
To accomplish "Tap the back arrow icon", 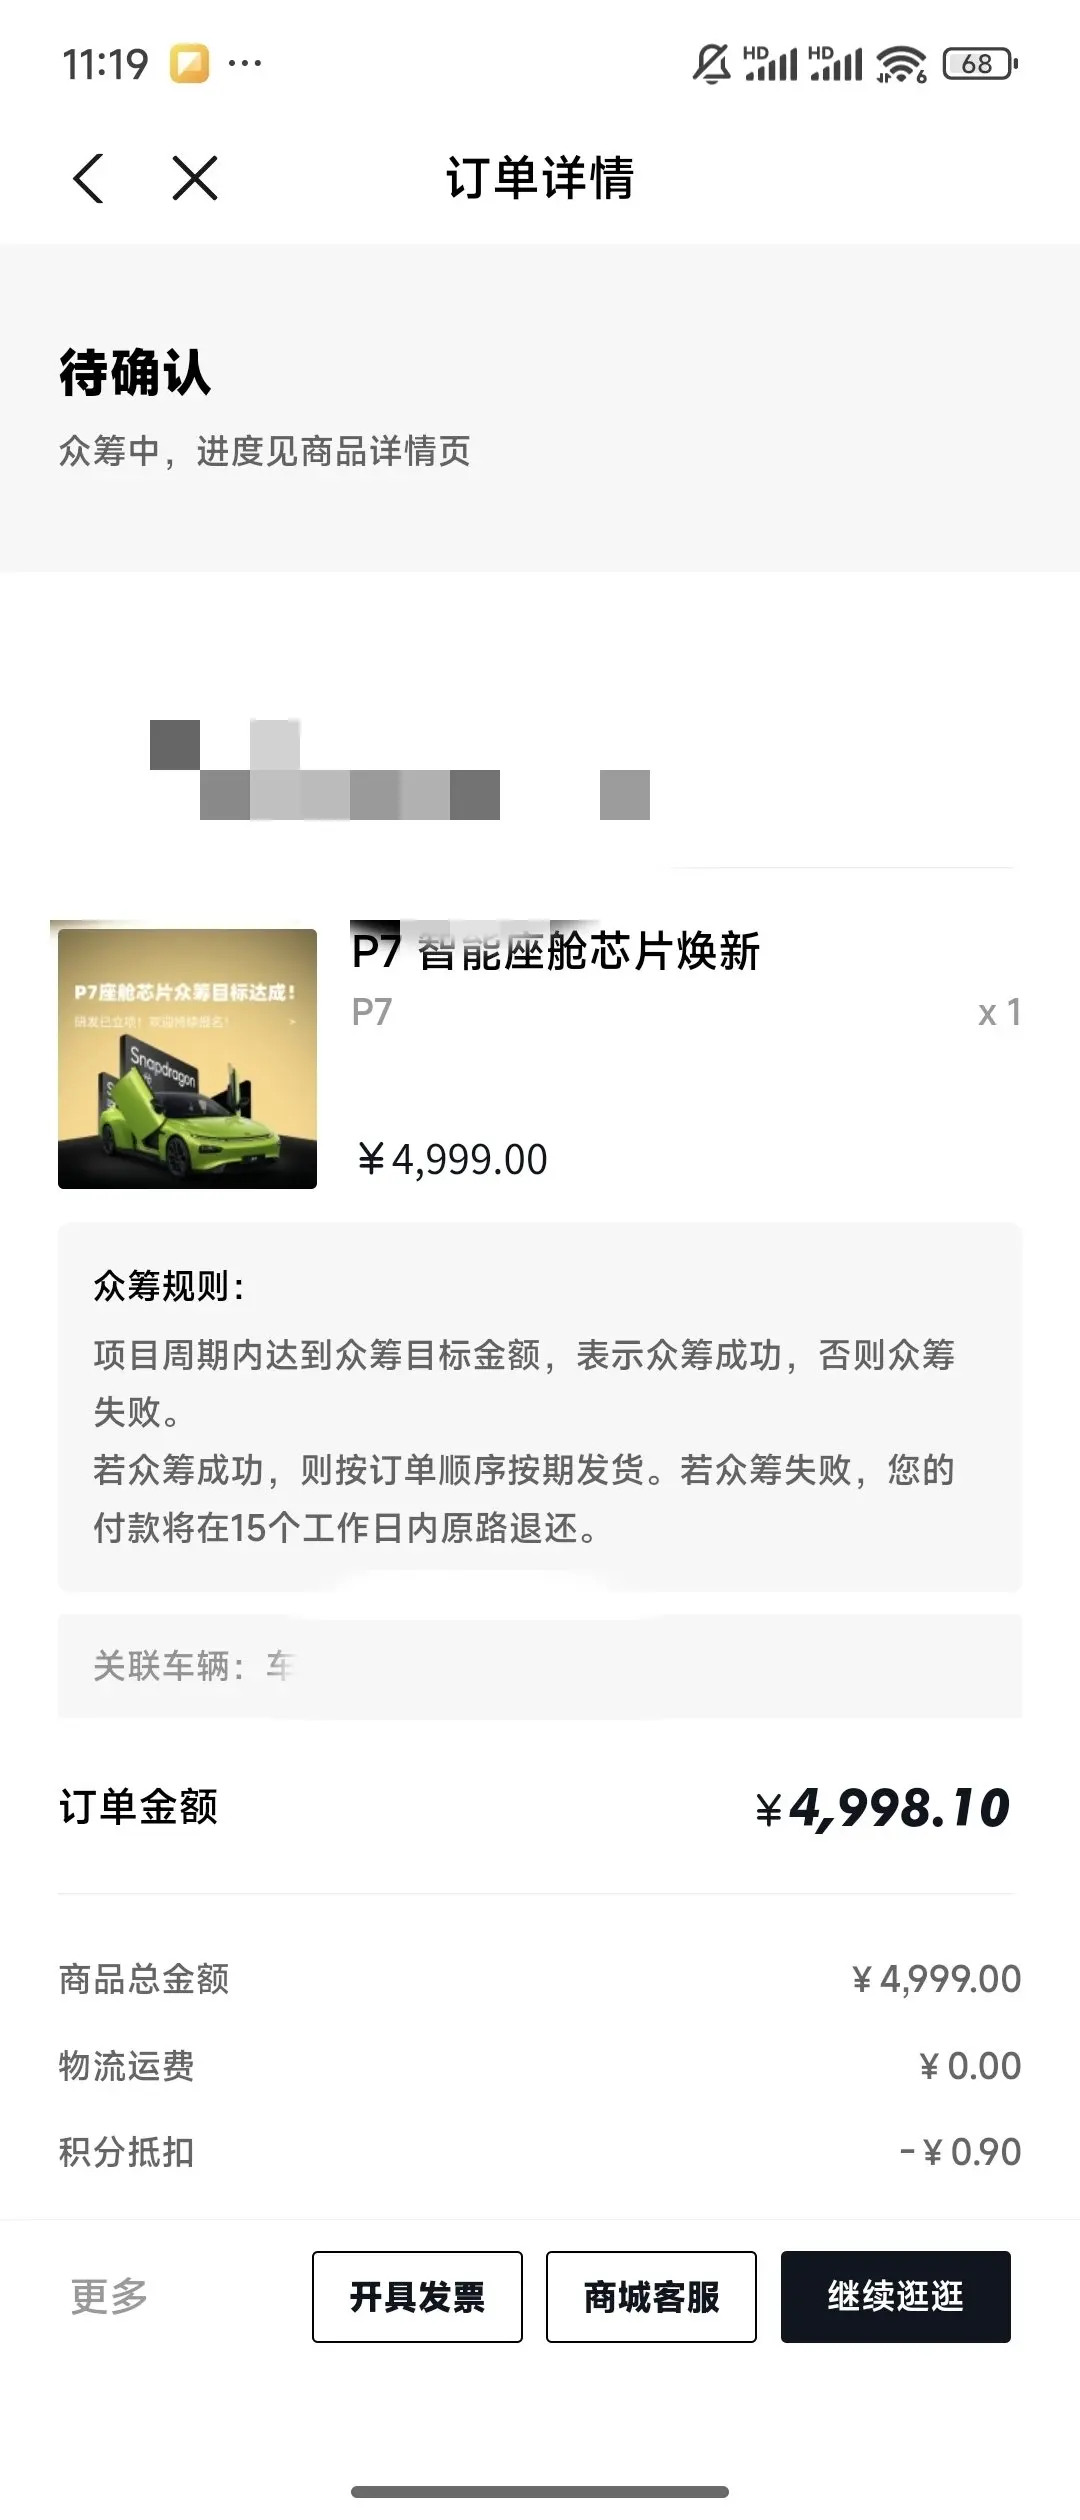I will 89,179.
